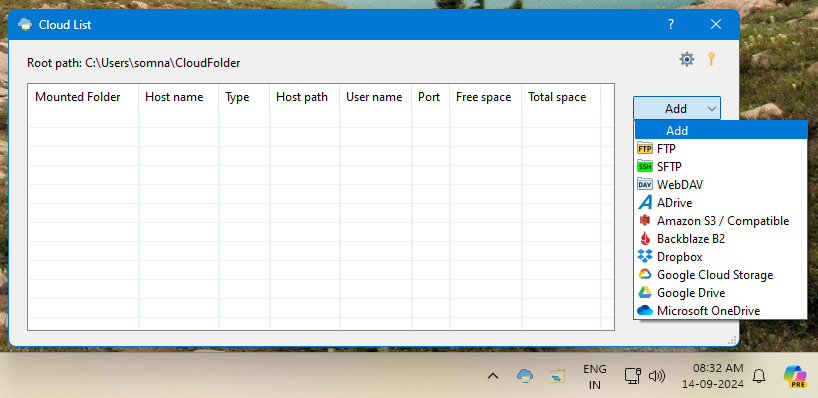Open the clock and date 08:32 AM
This screenshot has height=398, width=818.
713,376
